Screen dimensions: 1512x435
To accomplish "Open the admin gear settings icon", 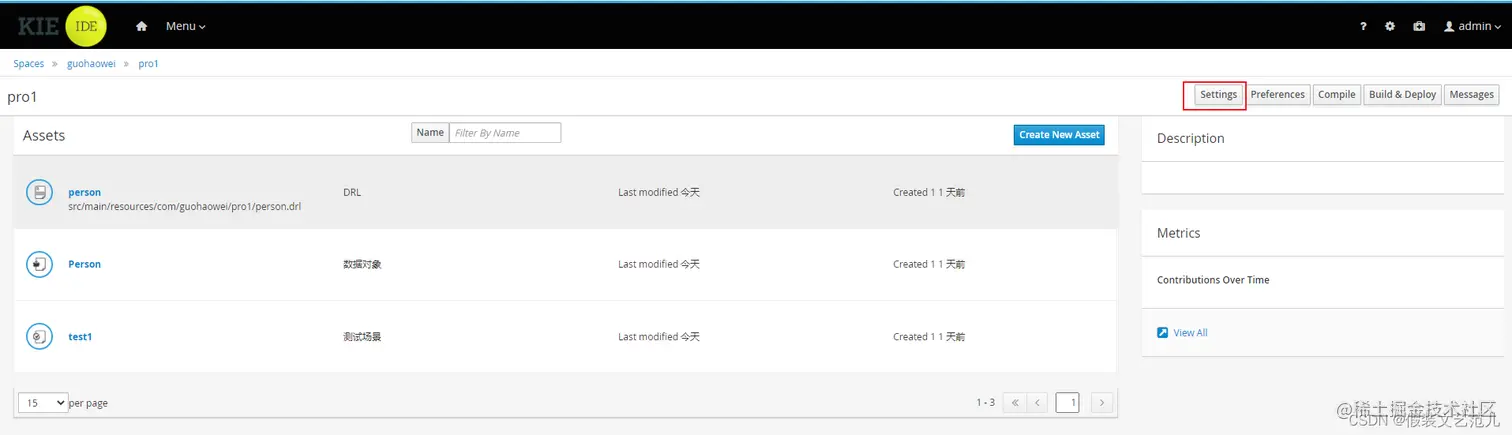I will pos(1390,27).
